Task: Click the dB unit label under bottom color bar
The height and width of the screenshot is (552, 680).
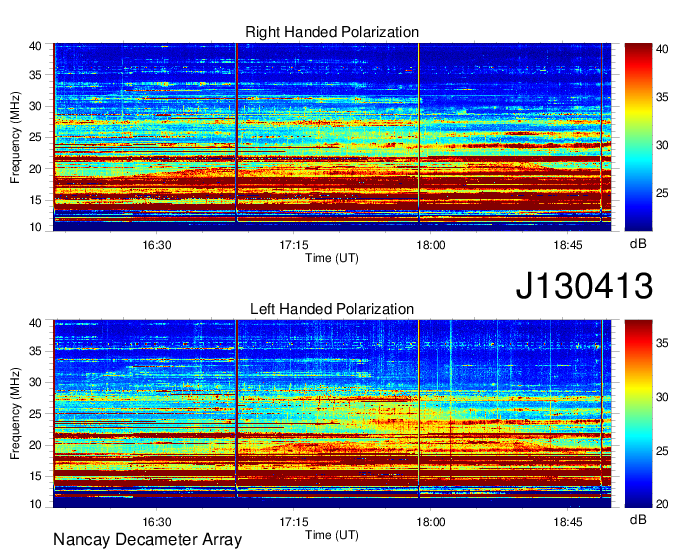Action: [x=638, y=520]
